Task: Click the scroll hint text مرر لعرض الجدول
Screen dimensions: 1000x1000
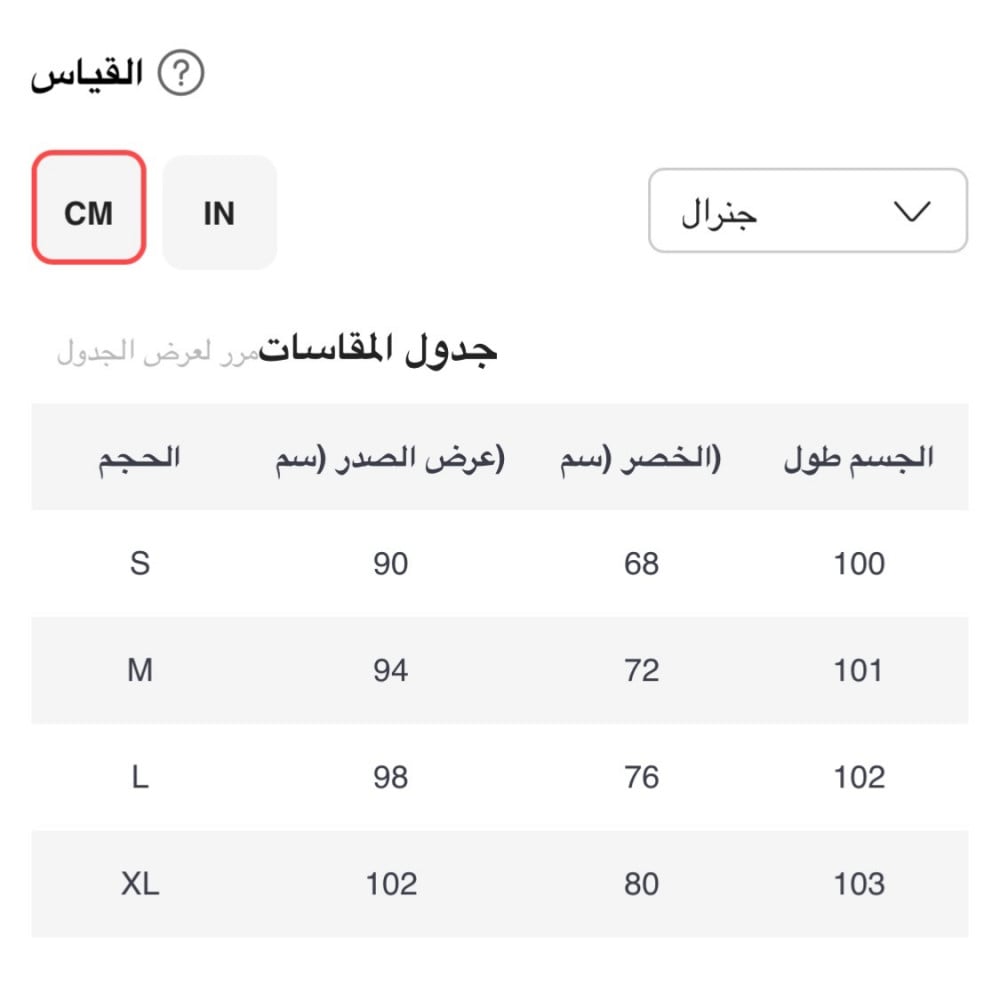Action: [157, 353]
